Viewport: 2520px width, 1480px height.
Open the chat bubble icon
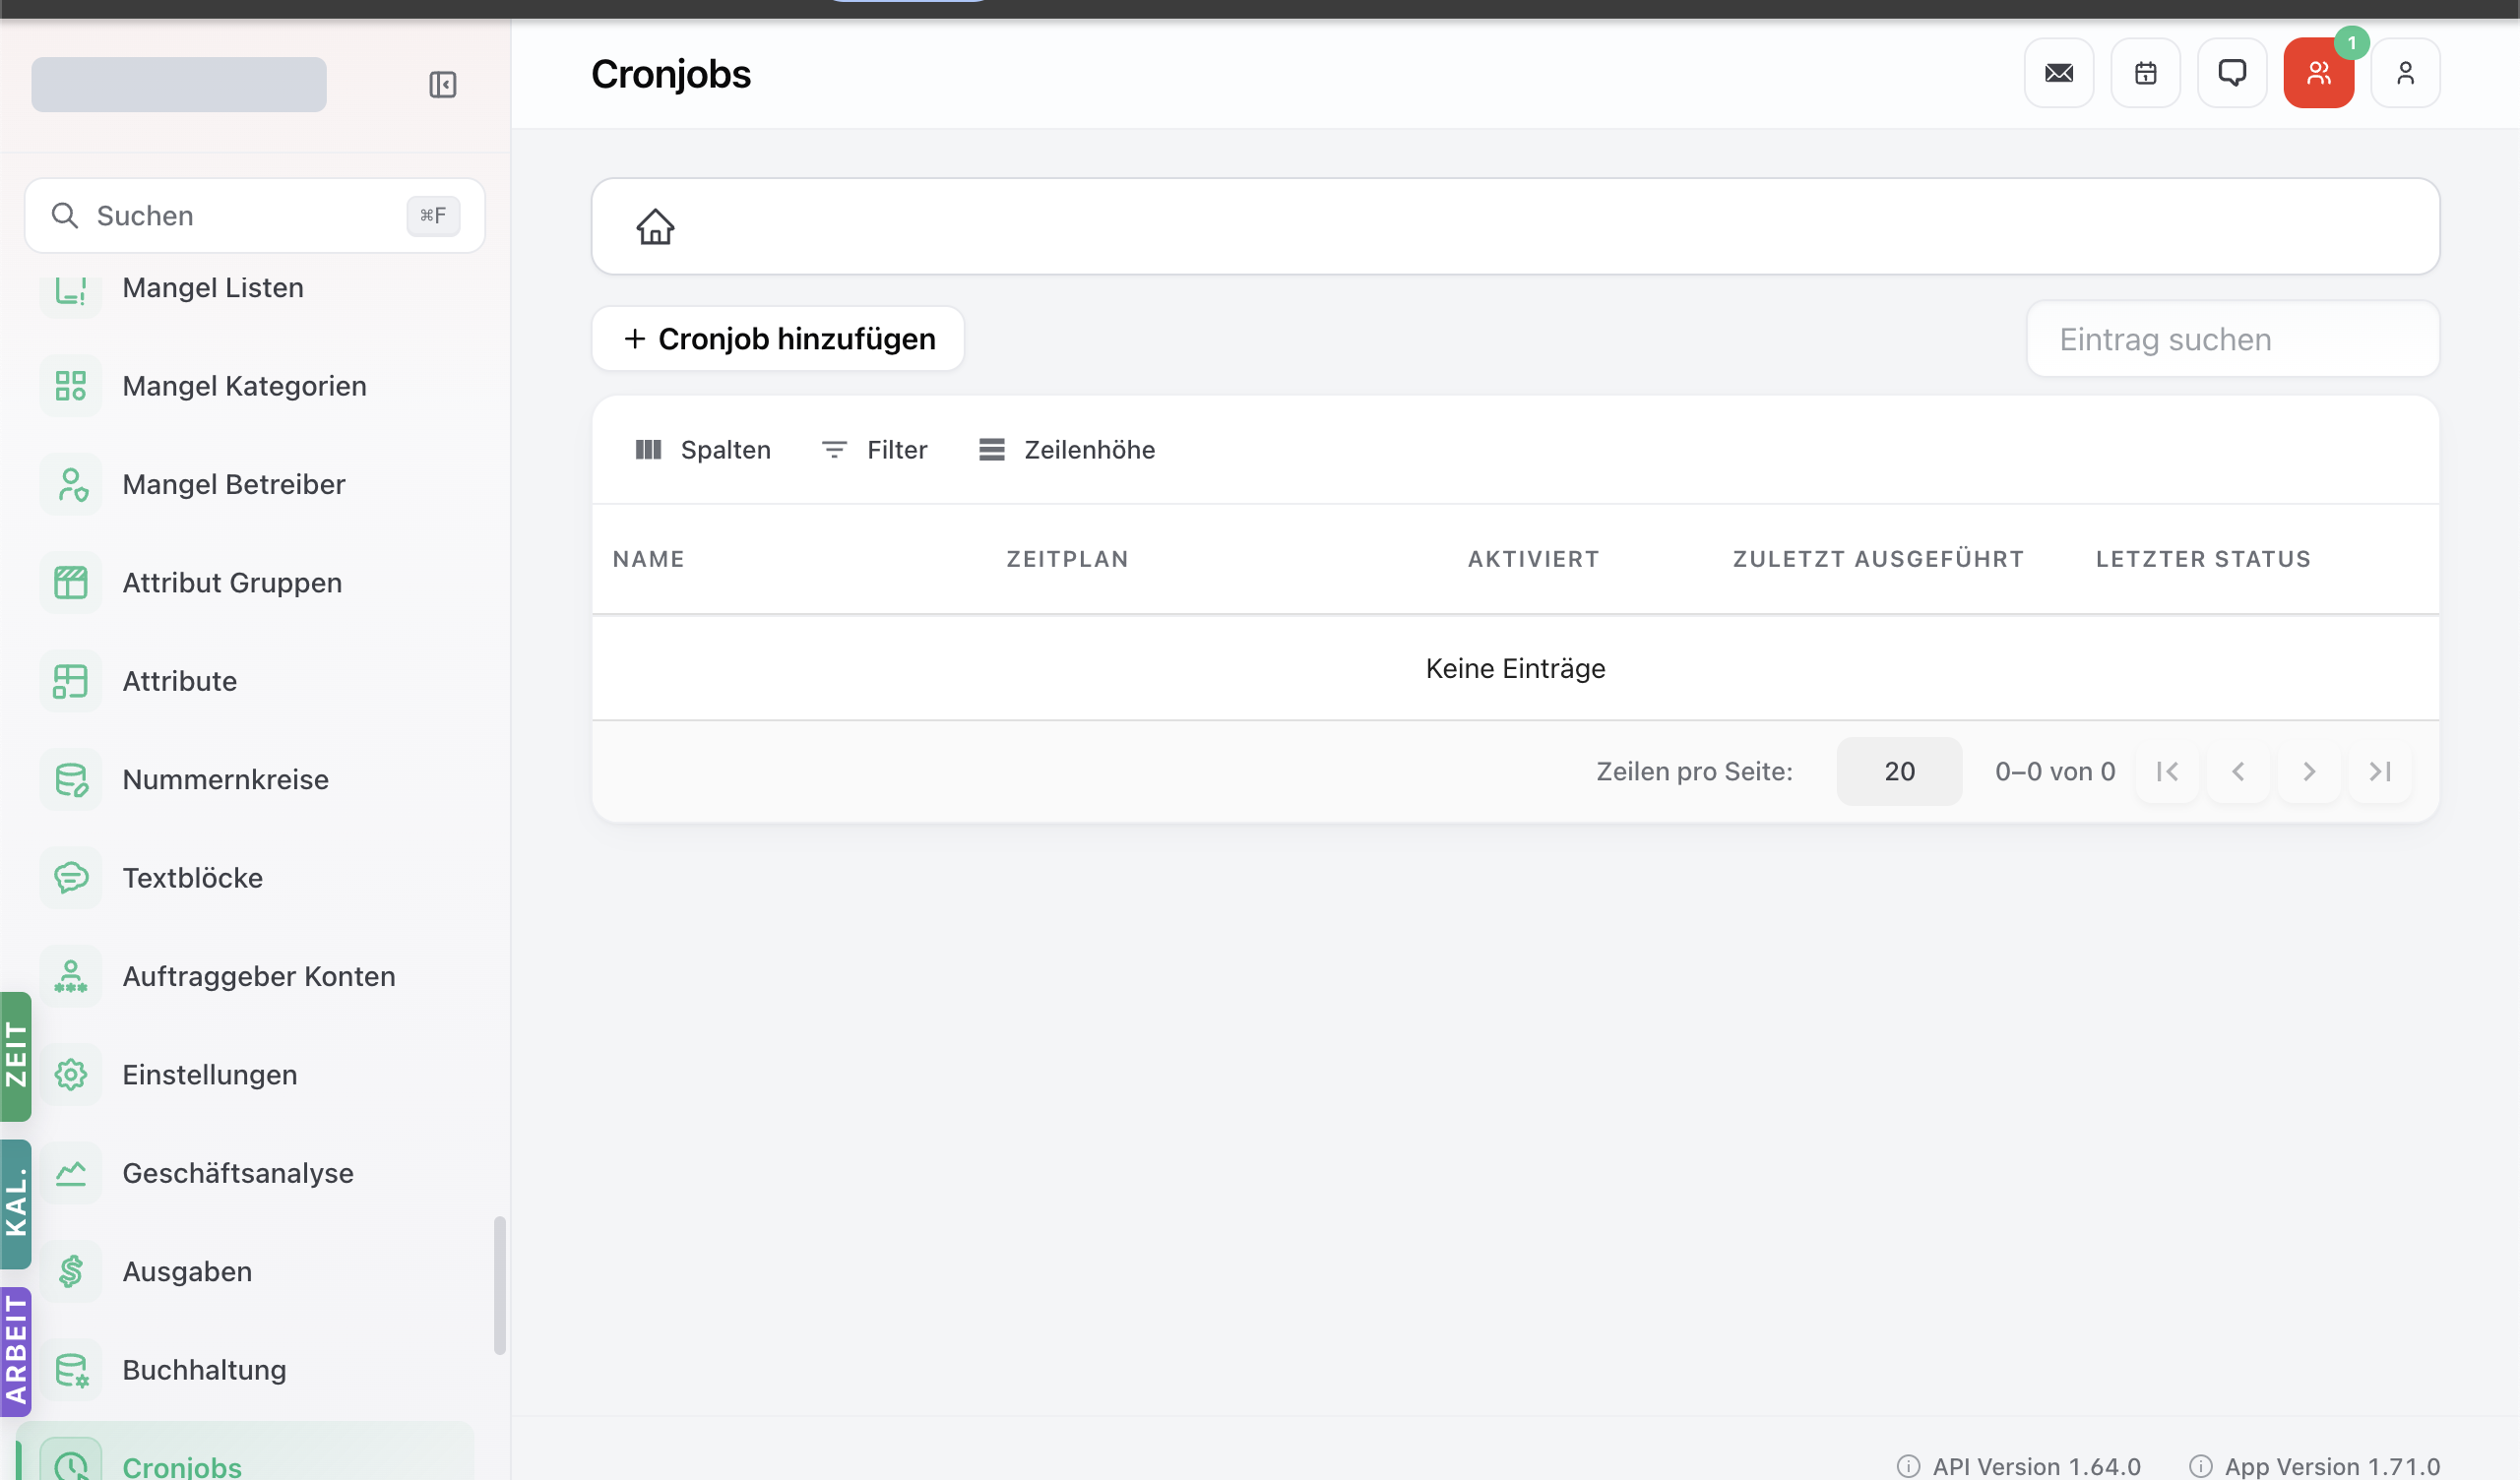pos(2232,73)
